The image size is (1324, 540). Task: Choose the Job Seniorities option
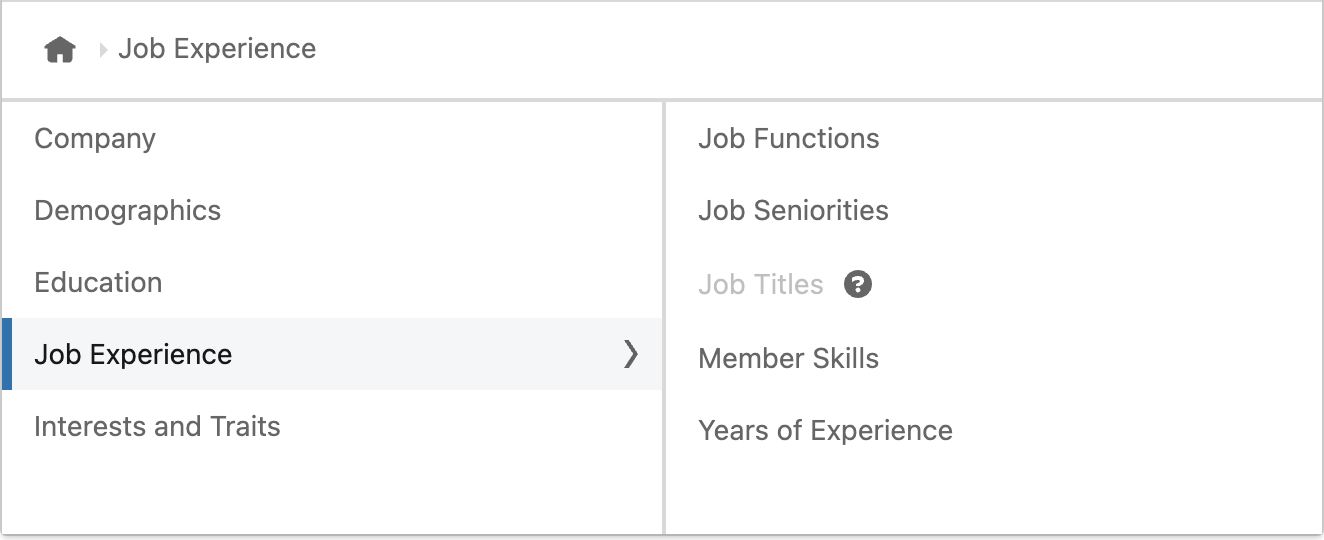pos(793,210)
